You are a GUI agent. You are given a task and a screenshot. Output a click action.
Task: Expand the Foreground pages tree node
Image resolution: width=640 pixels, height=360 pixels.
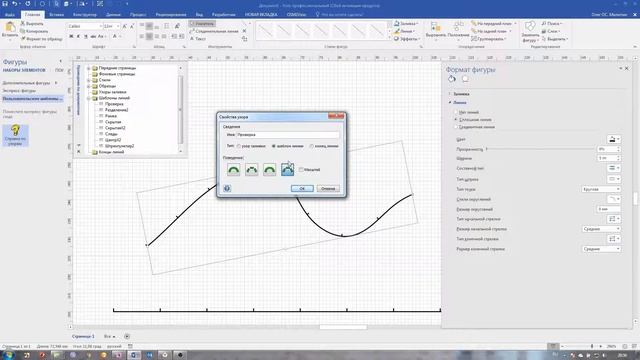pyautogui.click(x=89, y=68)
